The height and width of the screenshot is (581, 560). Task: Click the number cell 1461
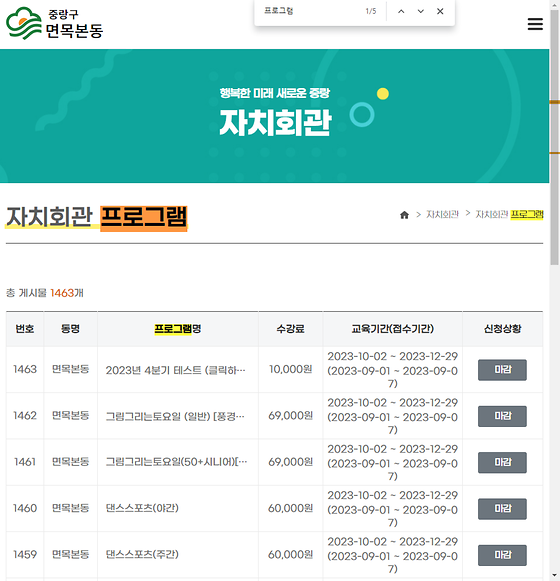click(x=25, y=462)
